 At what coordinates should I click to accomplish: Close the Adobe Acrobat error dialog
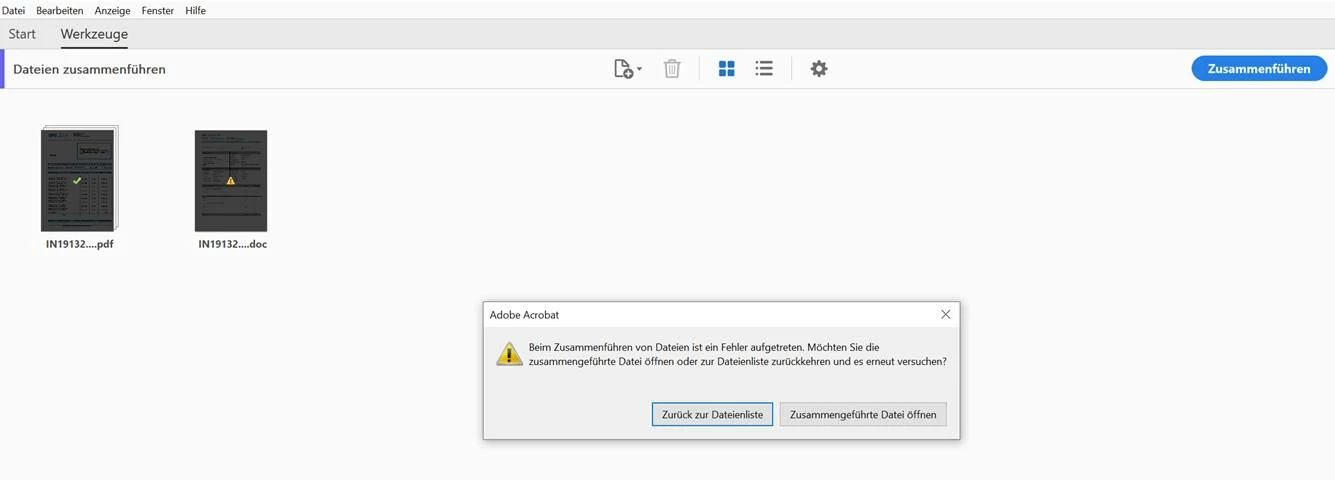945,314
